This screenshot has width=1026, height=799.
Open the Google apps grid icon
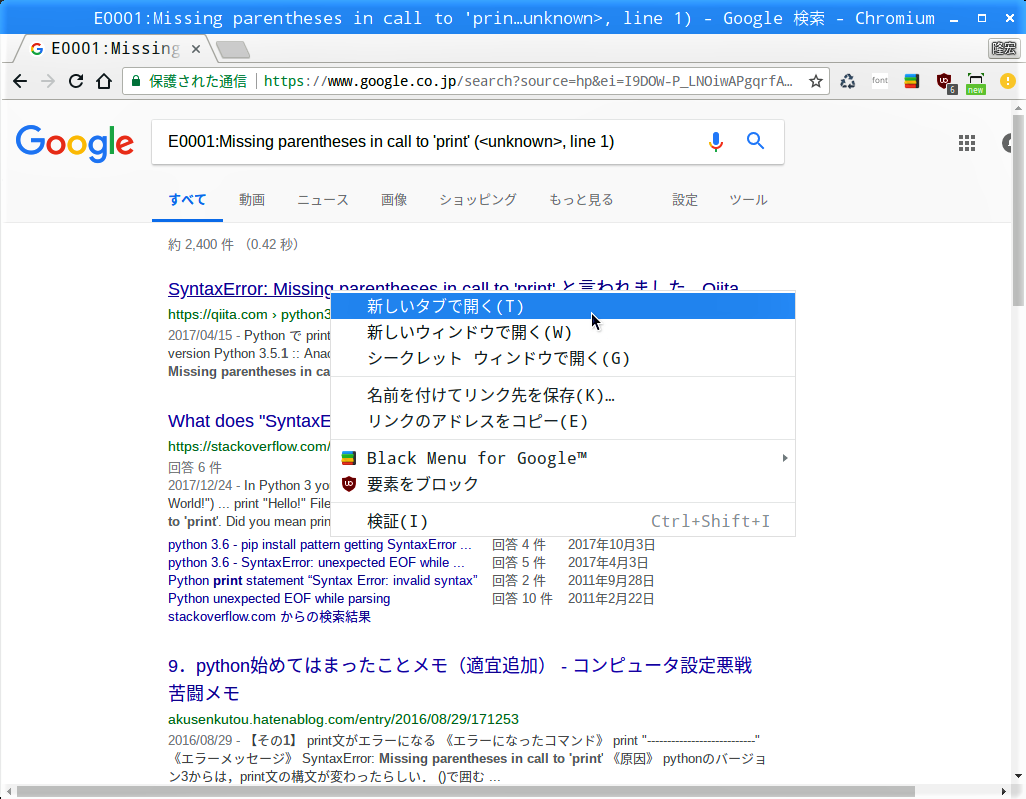(967, 143)
